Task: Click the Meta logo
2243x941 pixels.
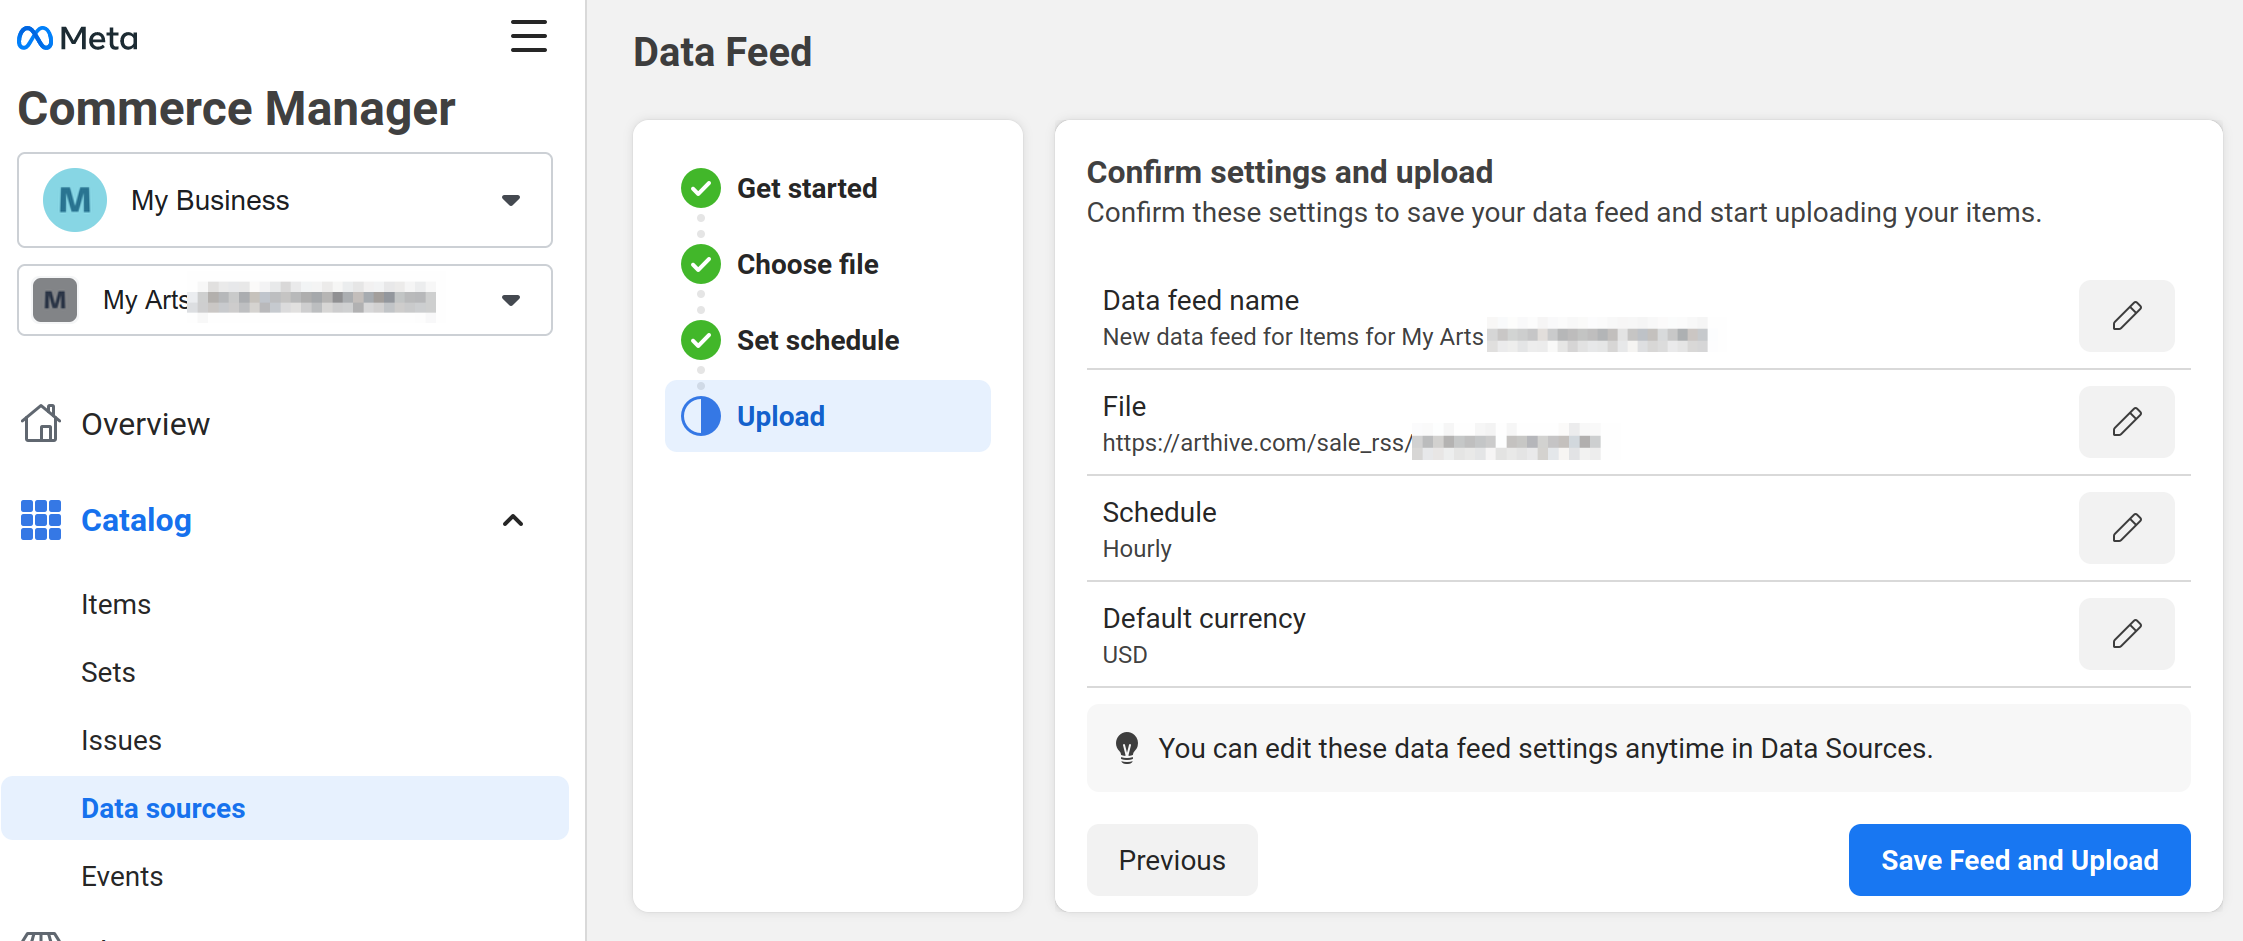Action: pyautogui.click(x=77, y=38)
